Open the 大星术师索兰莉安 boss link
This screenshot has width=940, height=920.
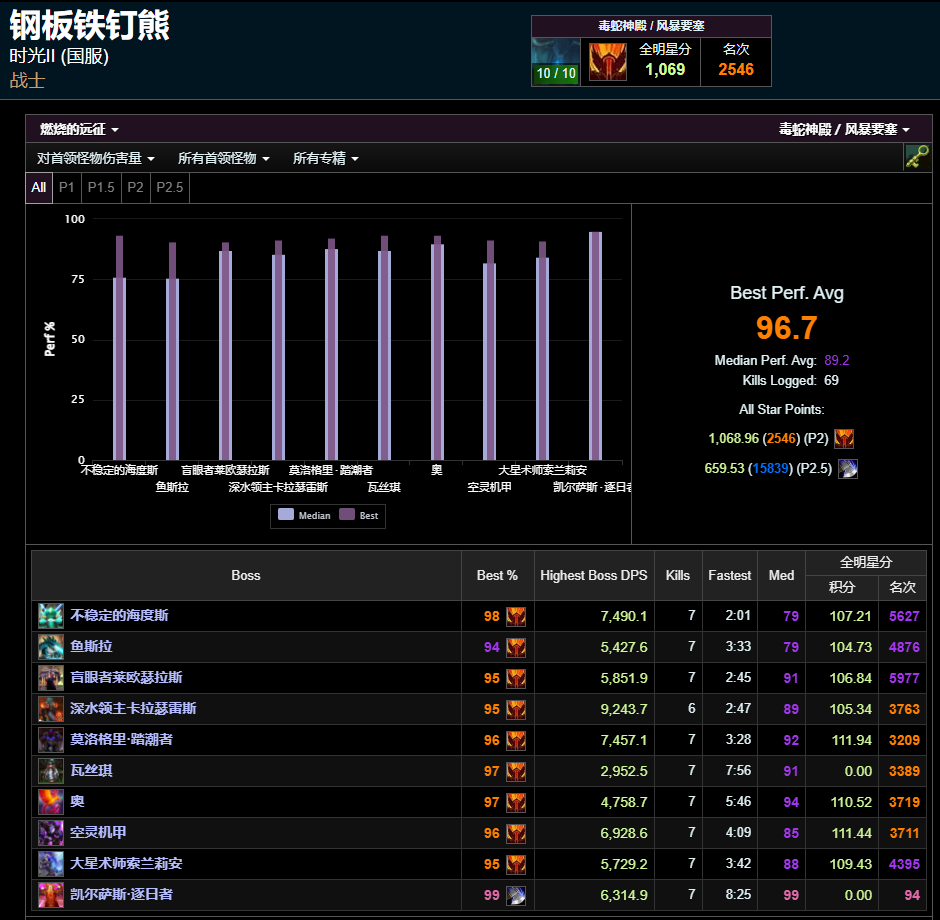point(126,863)
